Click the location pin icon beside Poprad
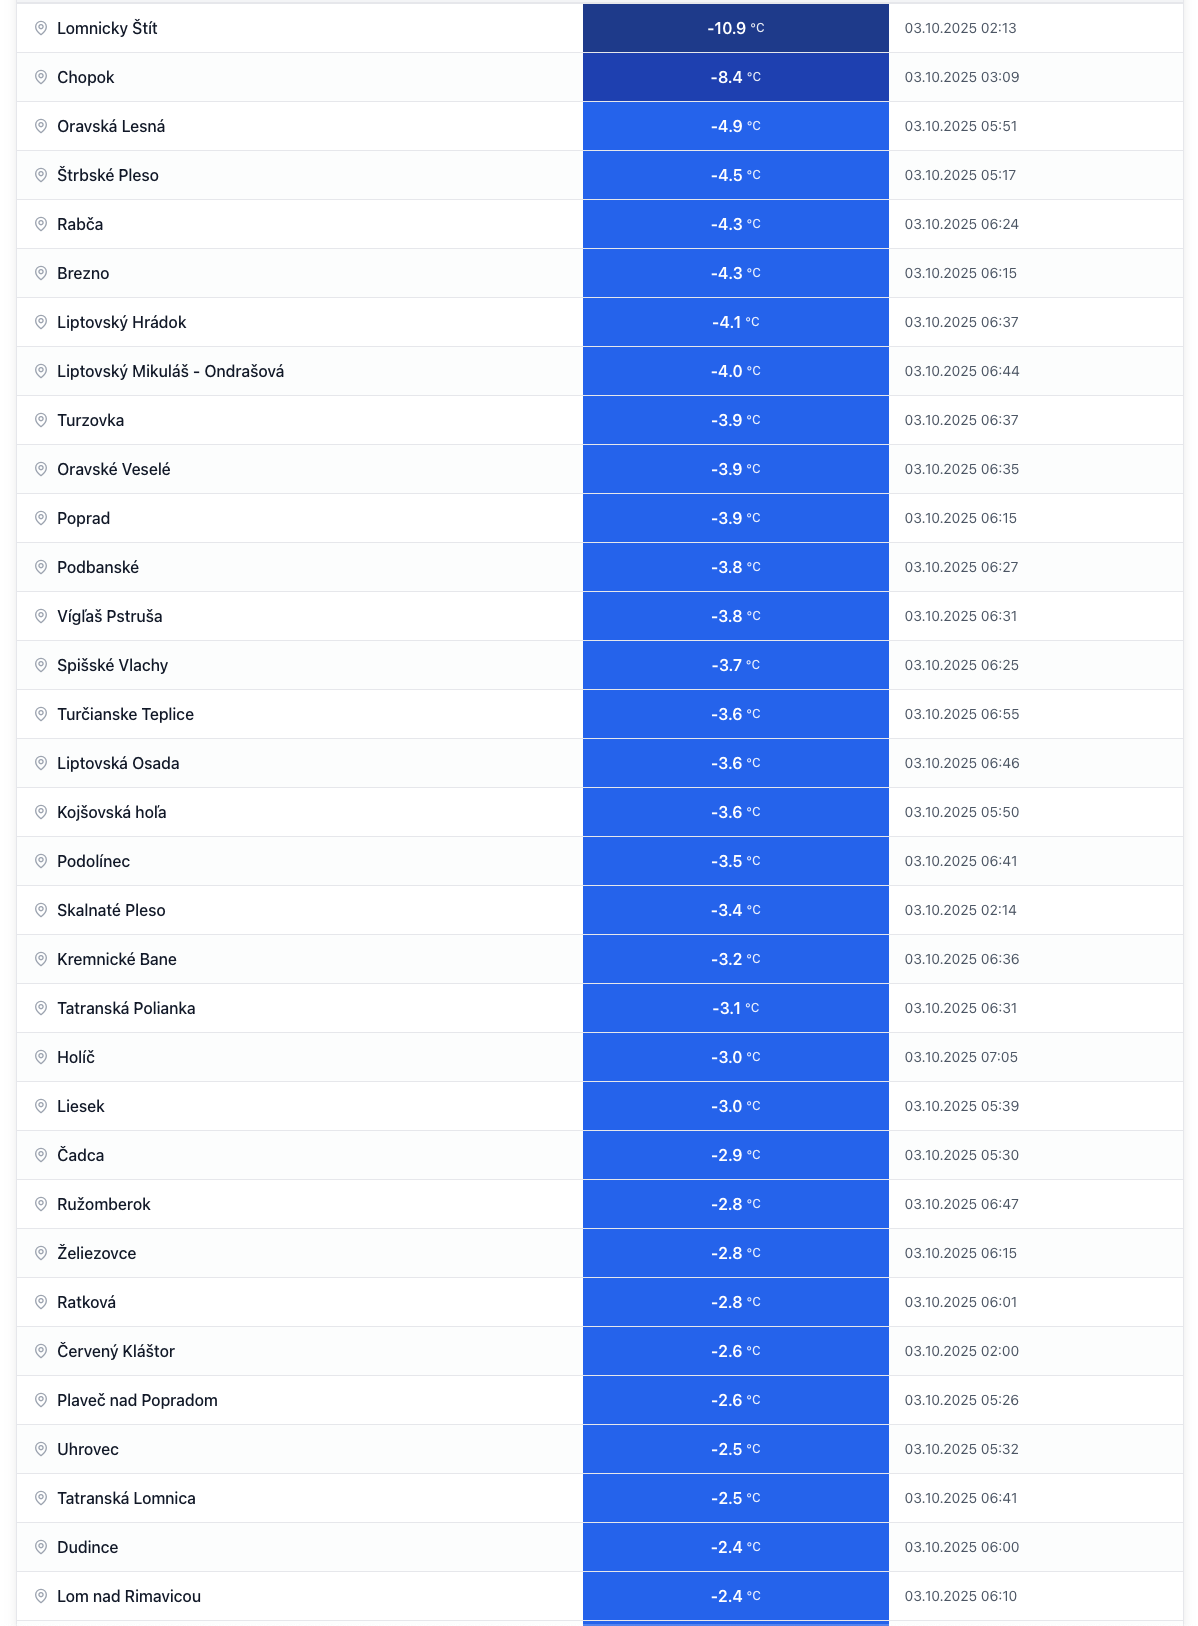 pyautogui.click(x=41, y=518)
